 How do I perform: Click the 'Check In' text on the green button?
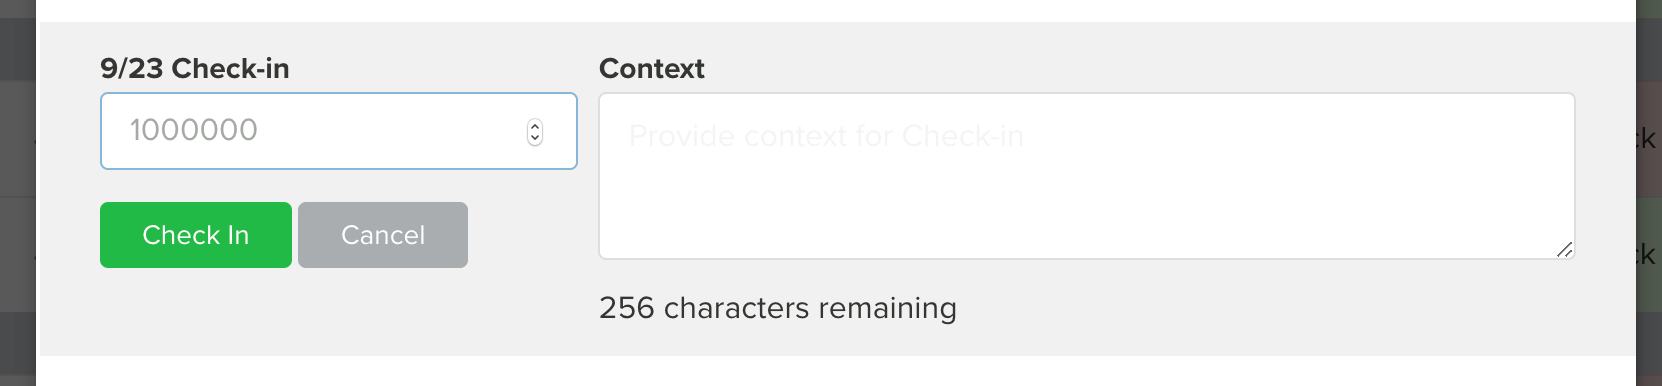coord(196,235)
